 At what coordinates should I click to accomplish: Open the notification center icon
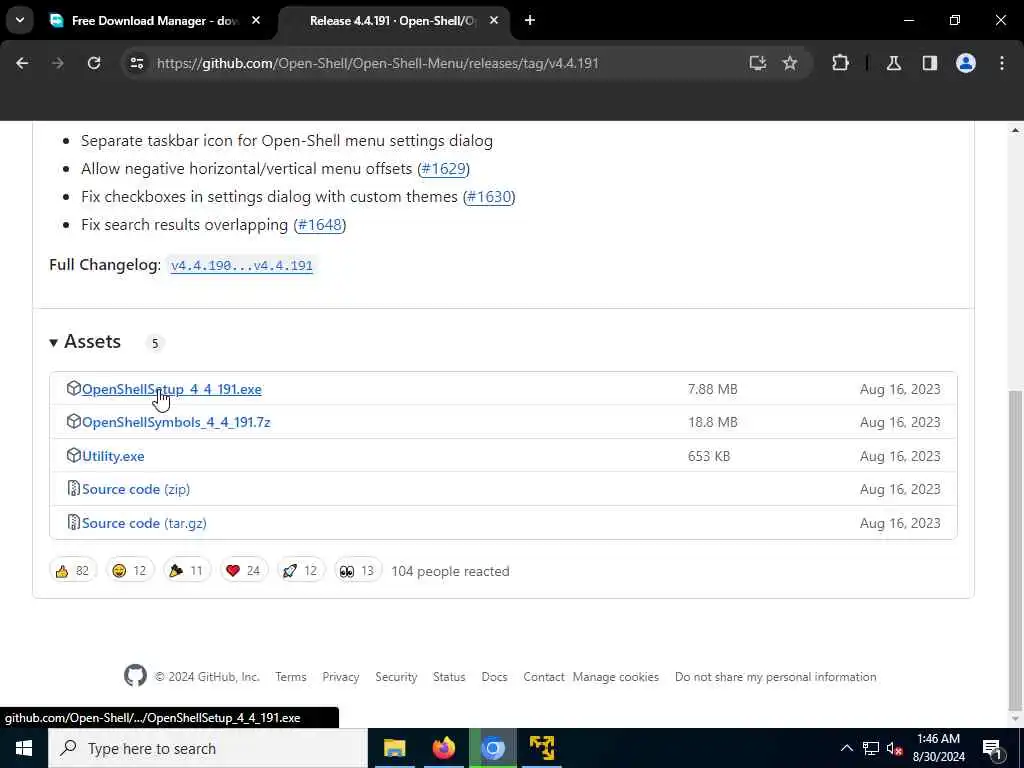(x=992, y=748)
